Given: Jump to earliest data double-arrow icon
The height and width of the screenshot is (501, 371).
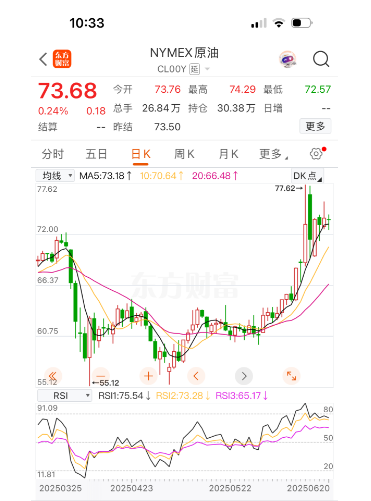Looking at the screenshot, I should click(x=53, y=375).
